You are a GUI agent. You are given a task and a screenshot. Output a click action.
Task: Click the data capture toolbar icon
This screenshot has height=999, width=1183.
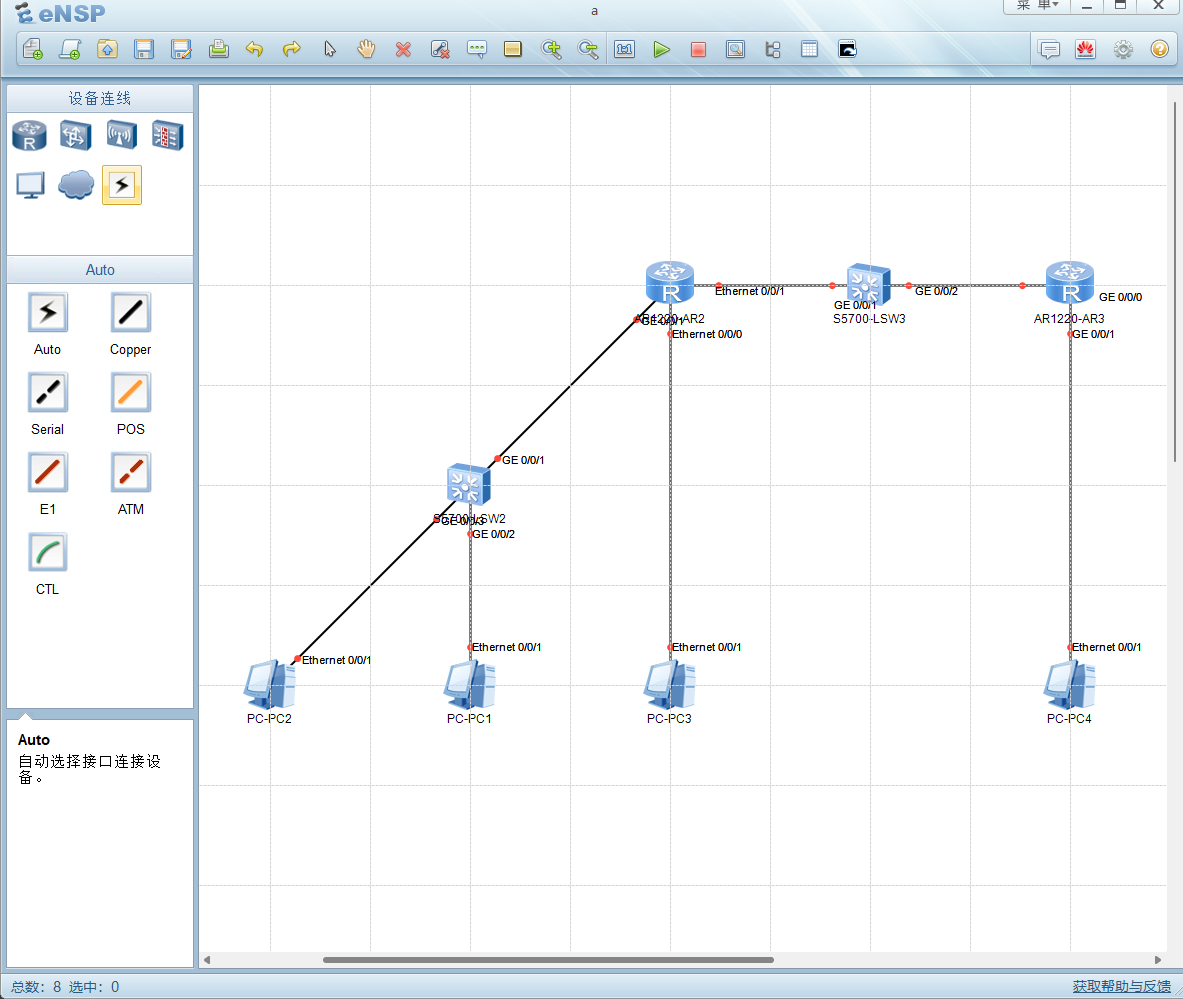(x=736, y=50)
